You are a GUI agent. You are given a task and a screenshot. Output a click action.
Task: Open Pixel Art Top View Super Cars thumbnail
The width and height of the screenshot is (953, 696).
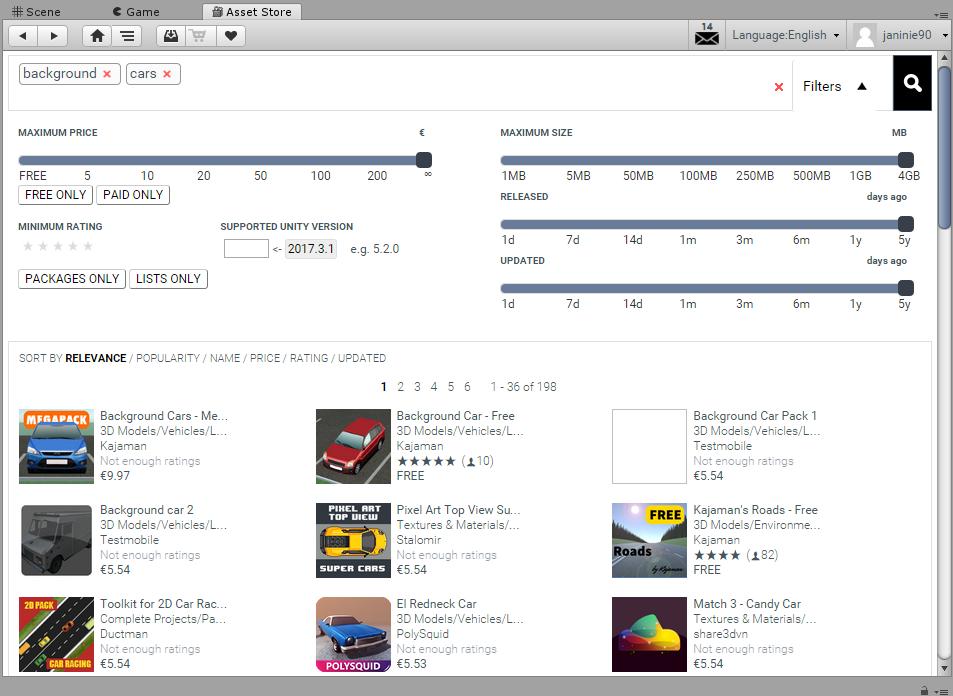click(353, 540)
